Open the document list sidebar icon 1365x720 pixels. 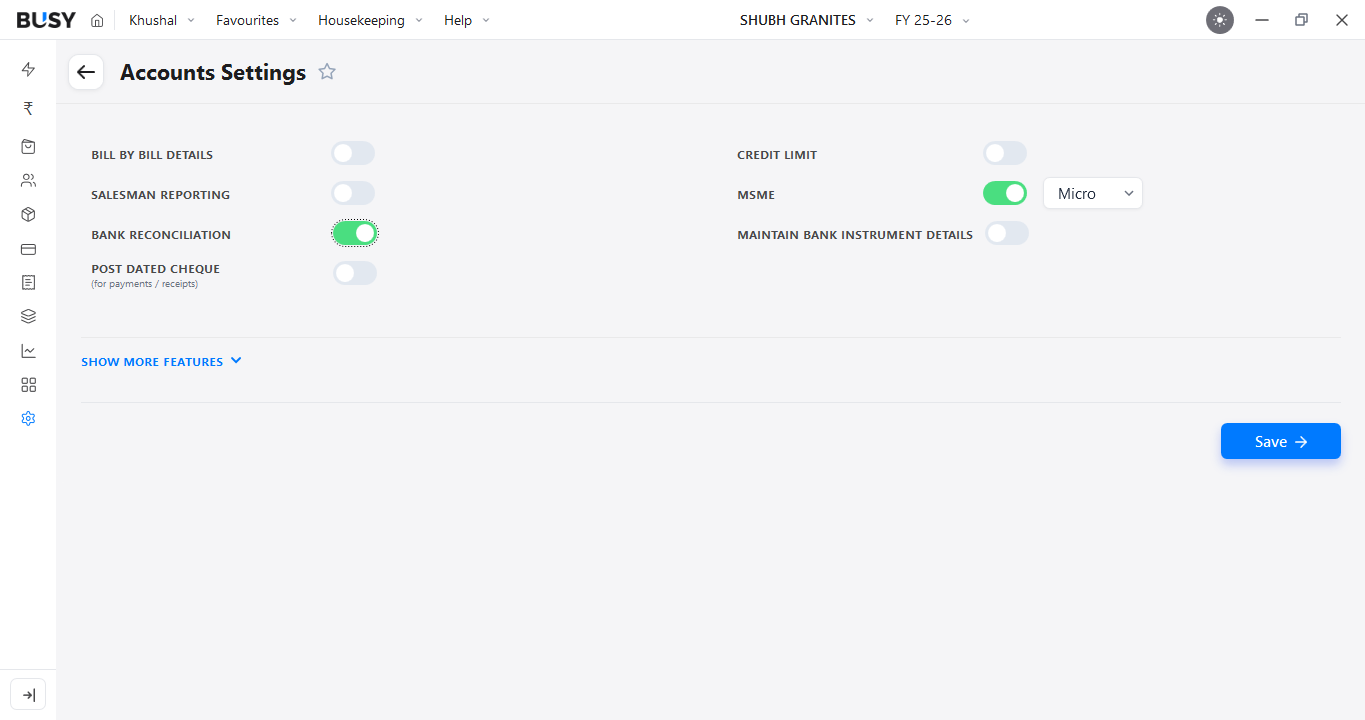tap(28, 283)
